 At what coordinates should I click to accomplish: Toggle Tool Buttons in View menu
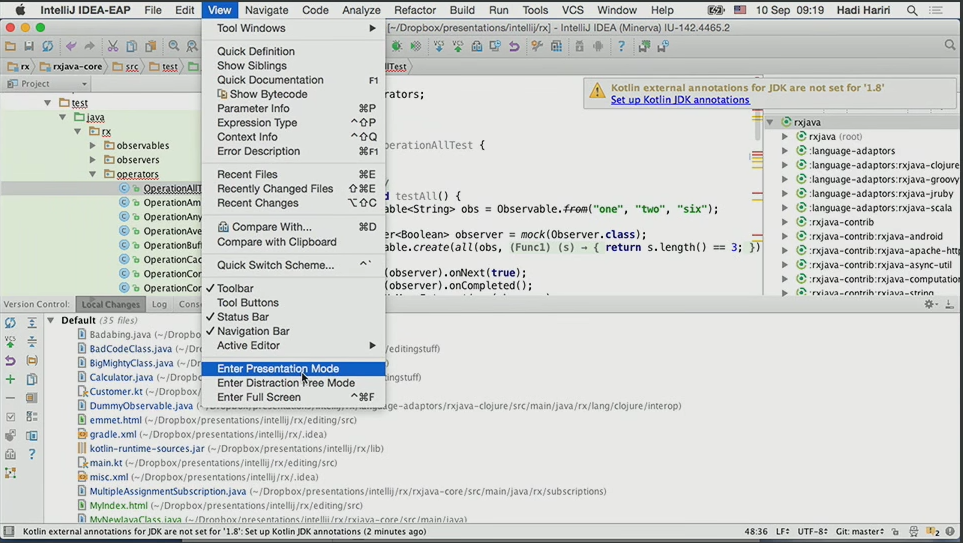294,302
